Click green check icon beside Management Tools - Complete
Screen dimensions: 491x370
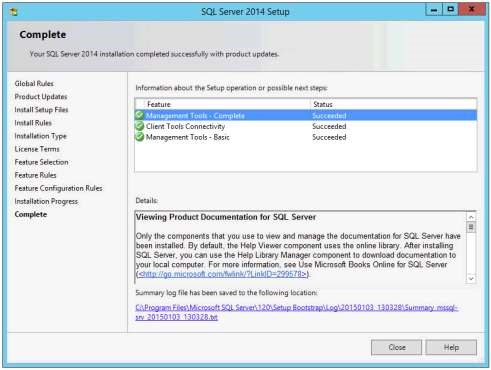click(140, 115)
